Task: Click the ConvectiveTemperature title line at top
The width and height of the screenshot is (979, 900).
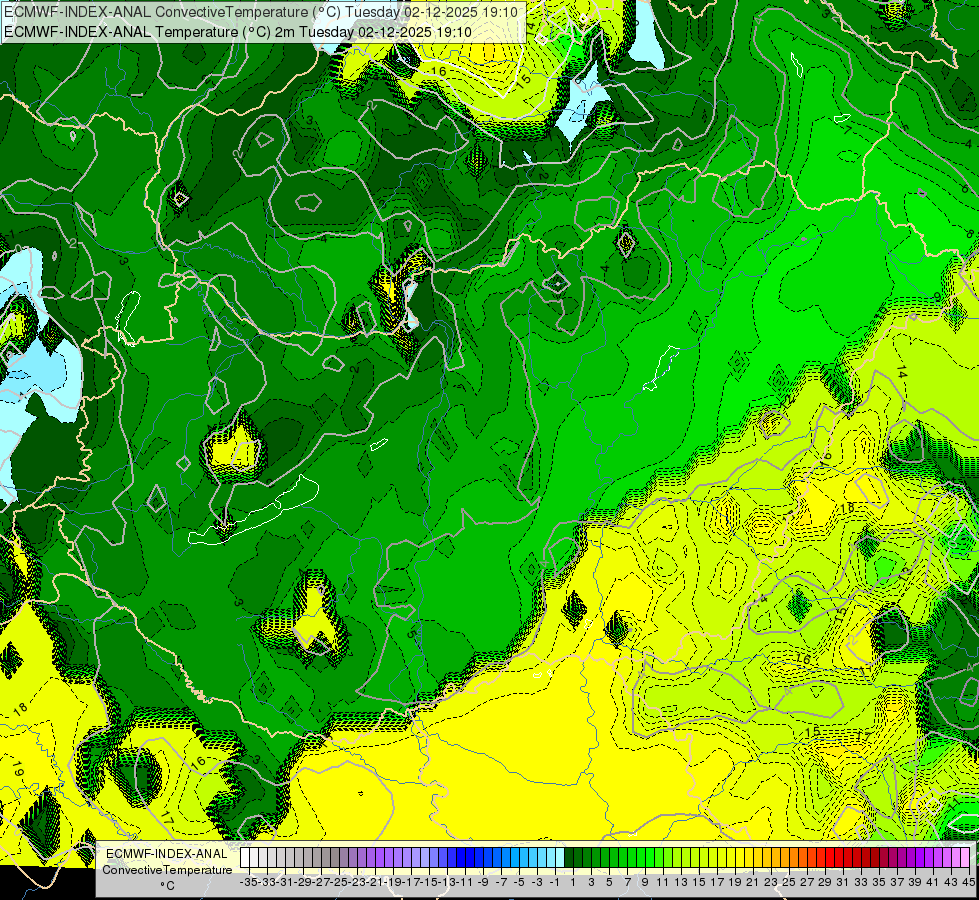Action: pos(261,12)
